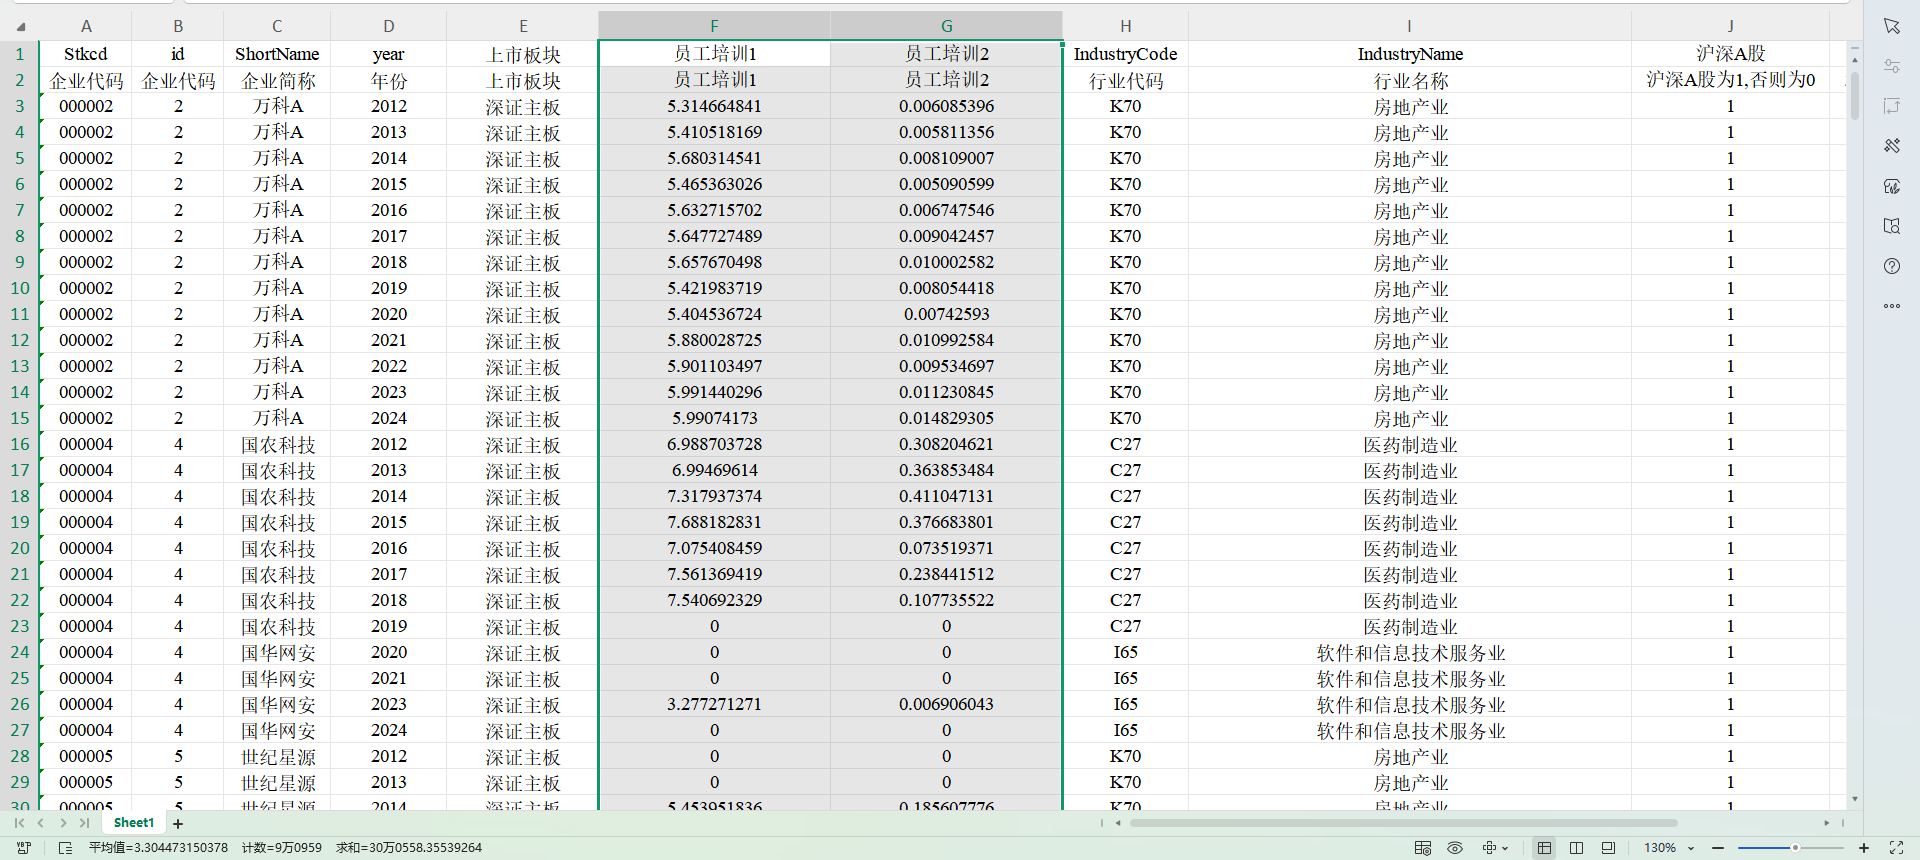Click the selection arrow icon in right sidebar
The image size is (1920, 860).
(1891, 26)
